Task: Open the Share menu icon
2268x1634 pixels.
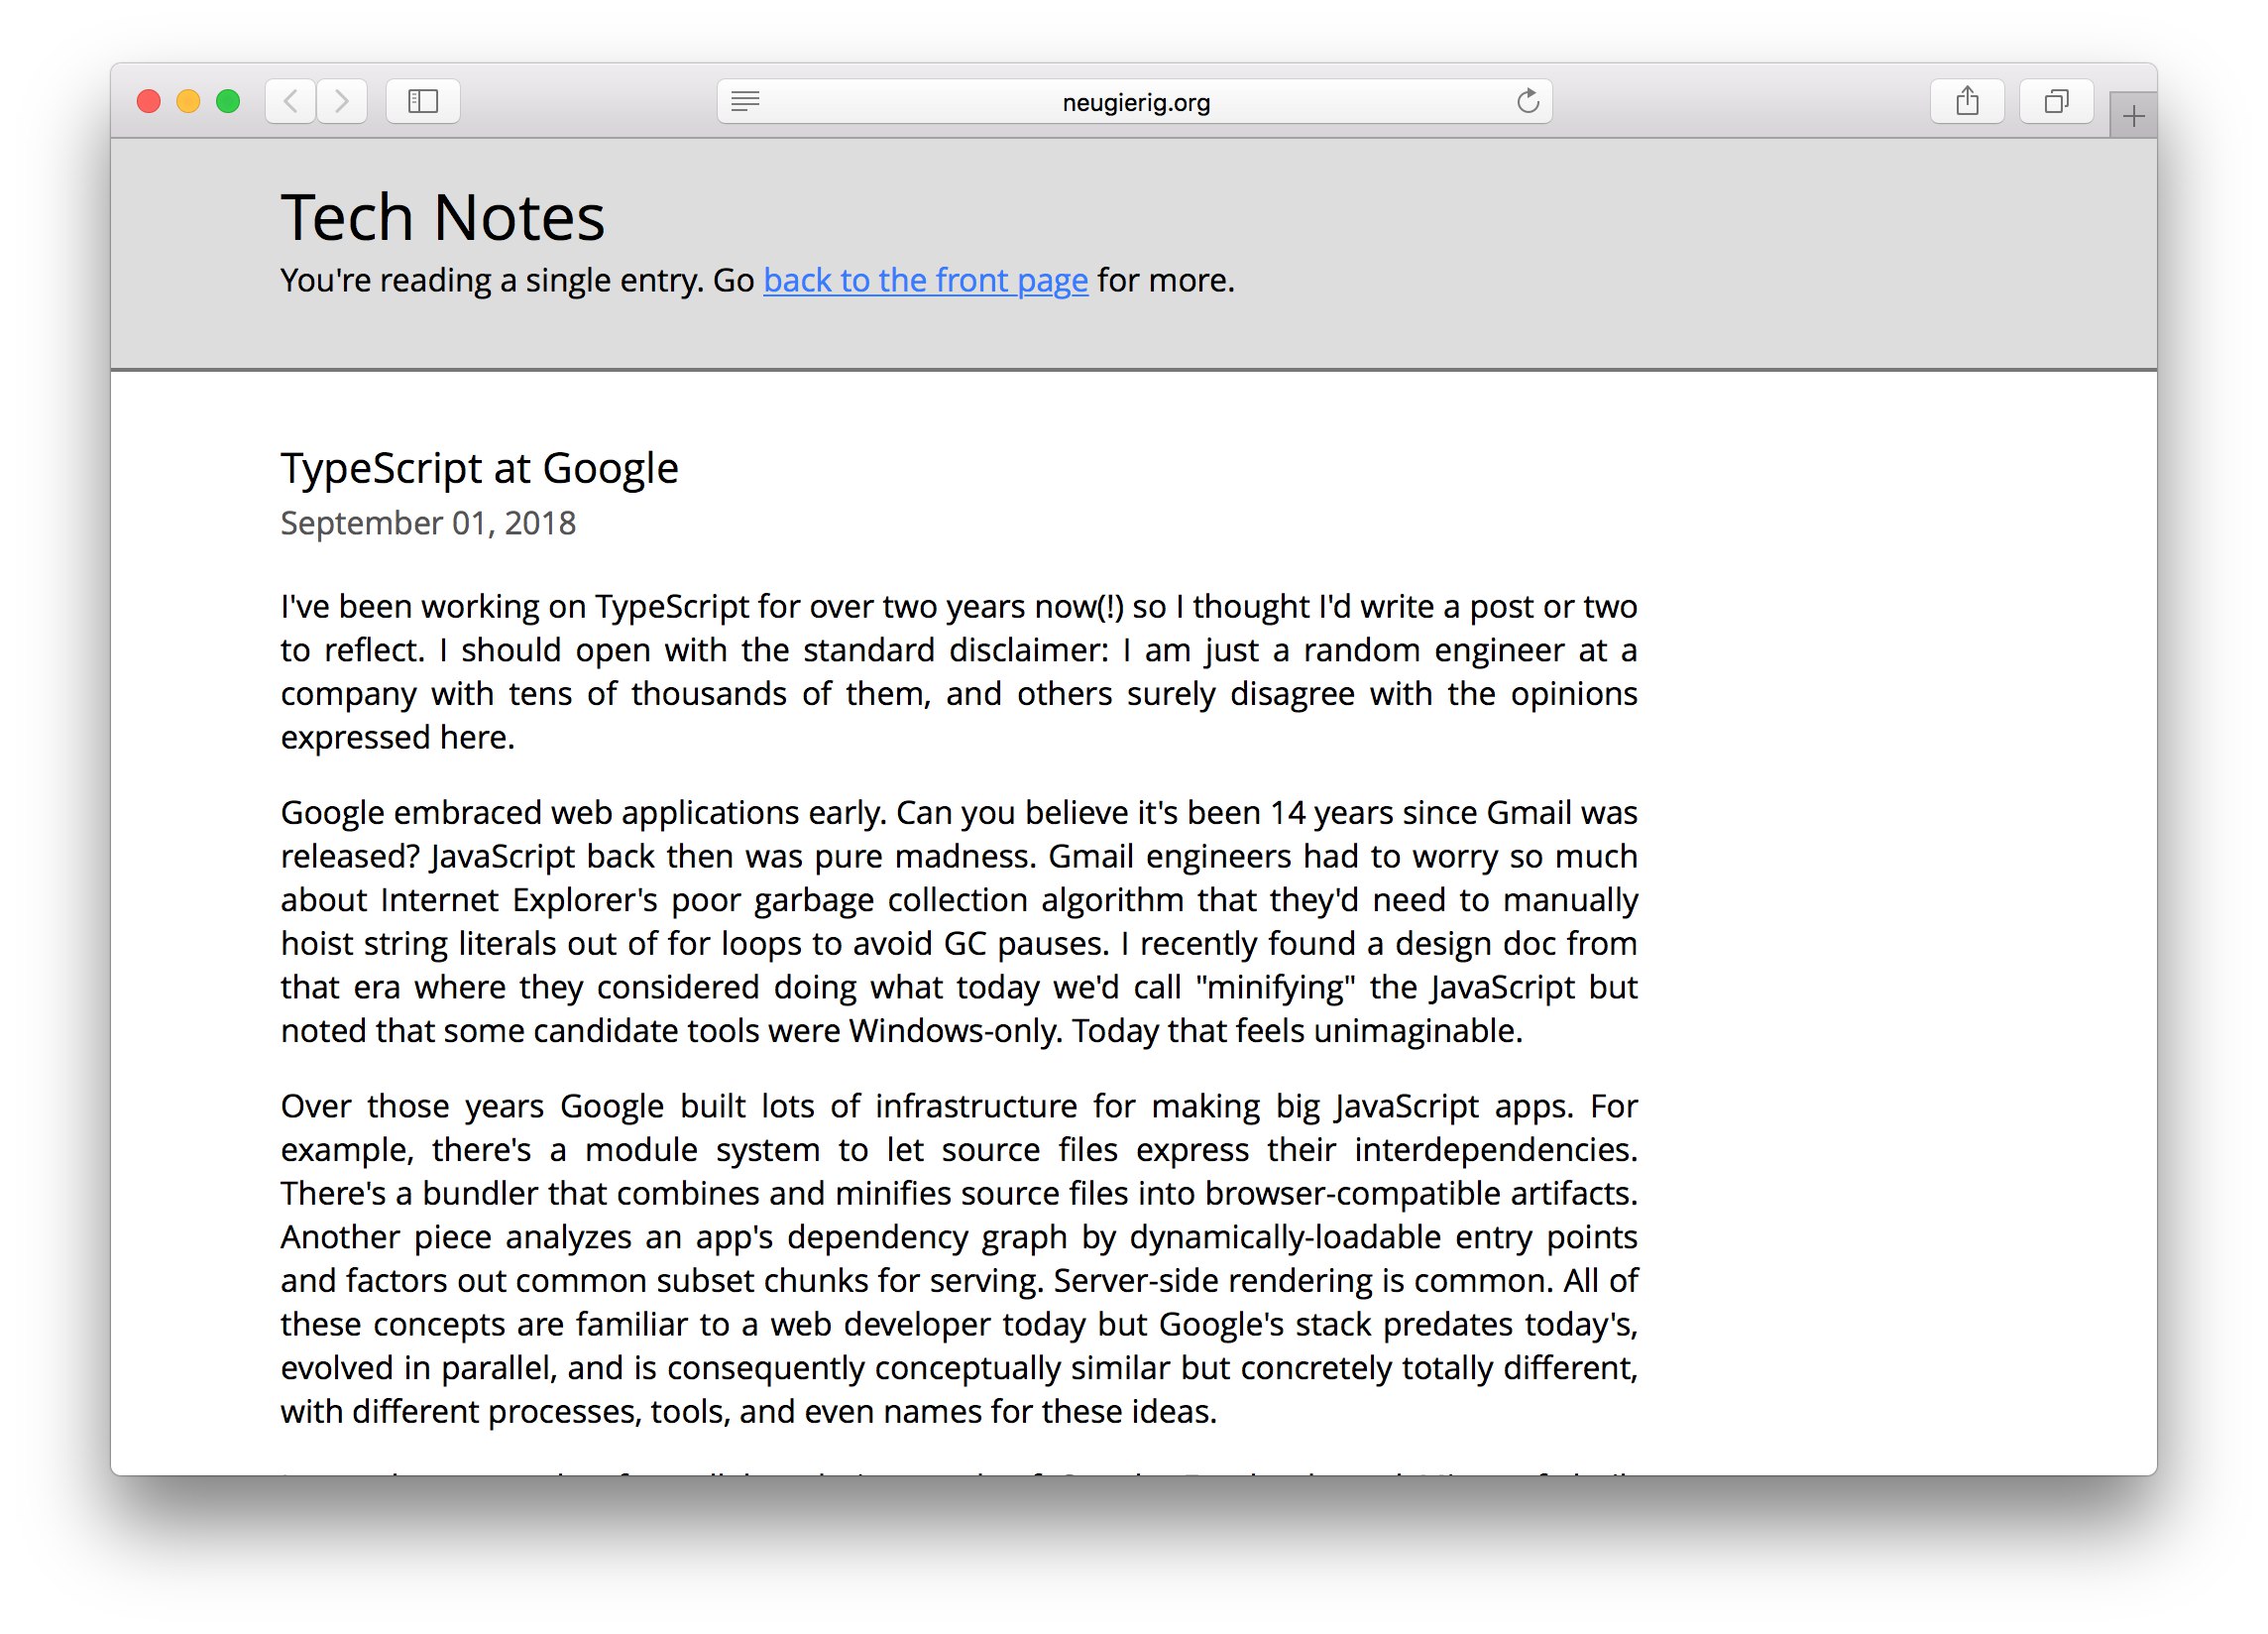Action: (x=1967, y=101)
